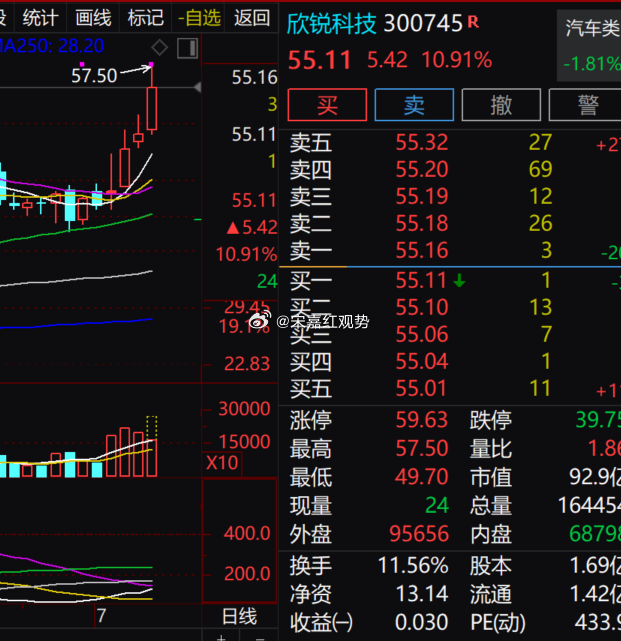Click the 400.0 indicator axis label
621x641 pixels.
pos(247,533)
